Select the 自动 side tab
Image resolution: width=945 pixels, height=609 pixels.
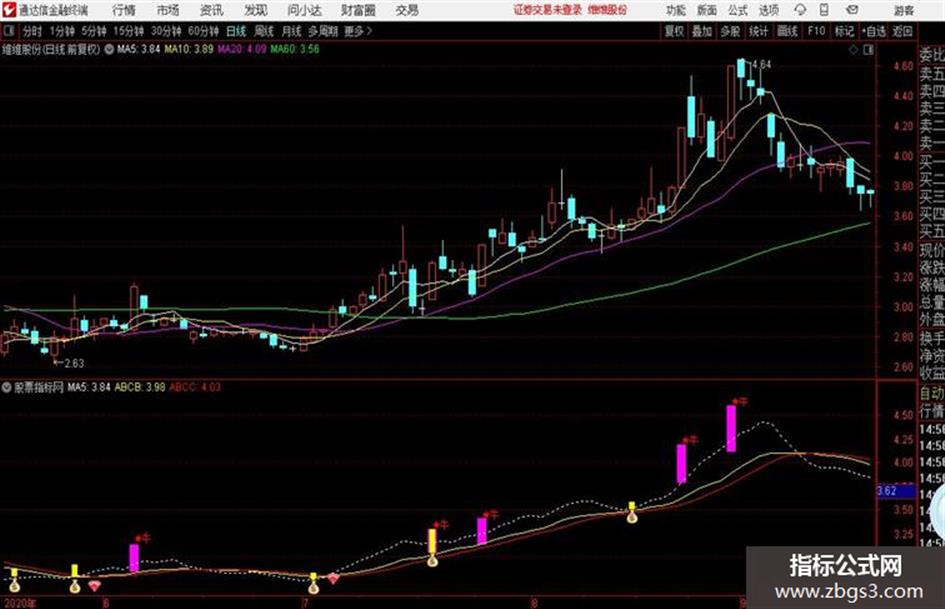click(x=932, y=394)
